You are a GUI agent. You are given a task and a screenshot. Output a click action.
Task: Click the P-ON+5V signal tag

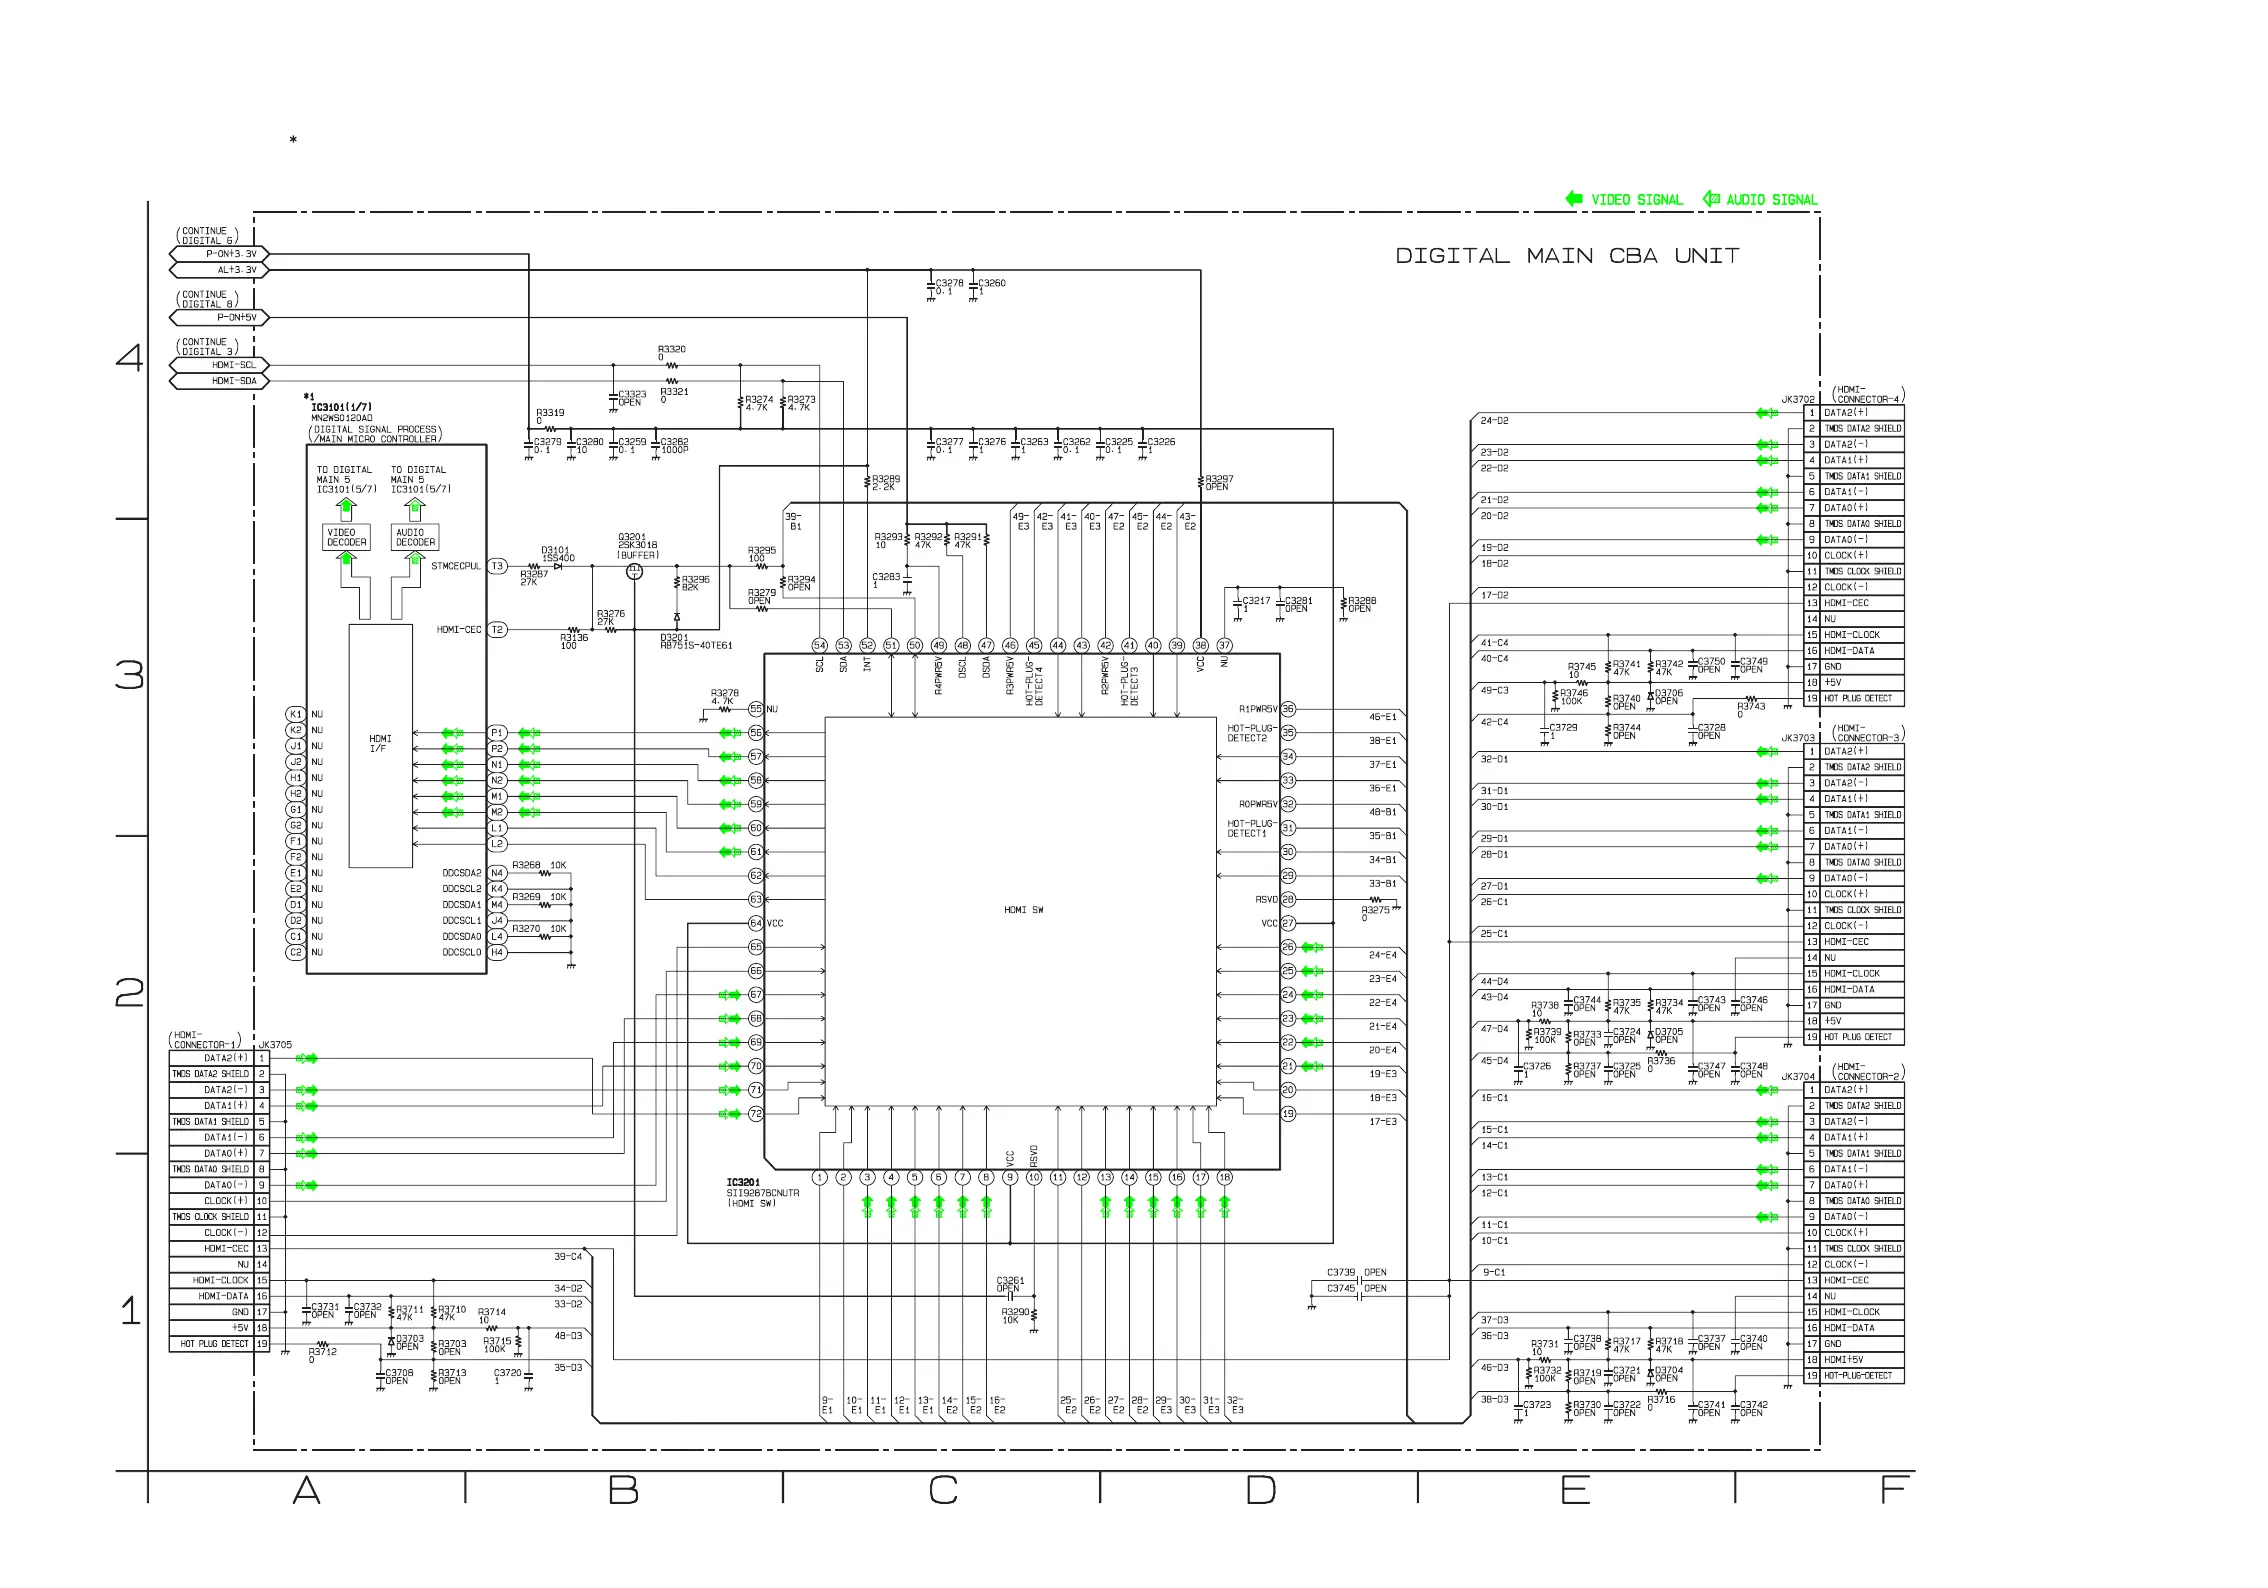coord(219,318)
